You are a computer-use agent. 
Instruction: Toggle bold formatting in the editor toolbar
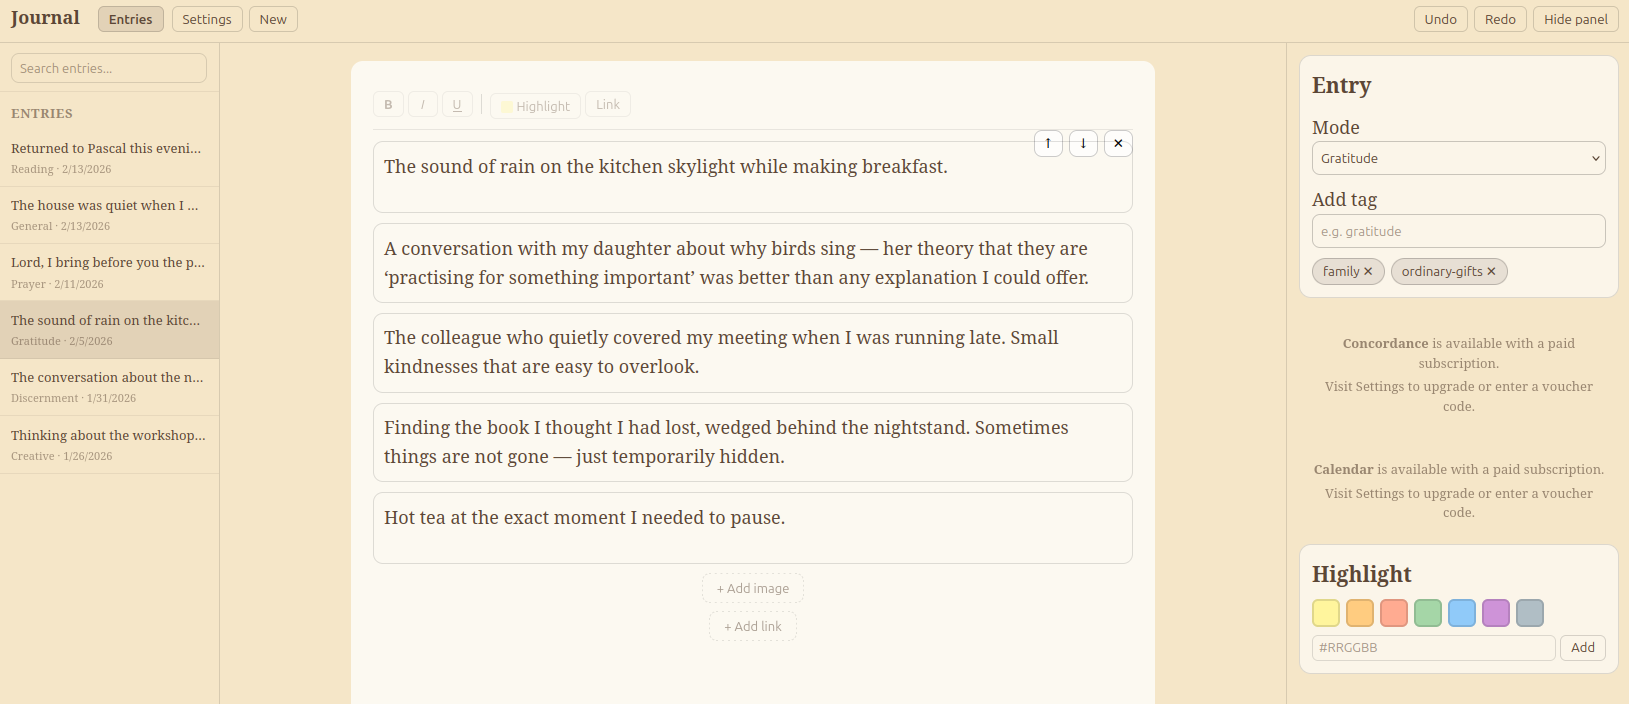[388, 105]
